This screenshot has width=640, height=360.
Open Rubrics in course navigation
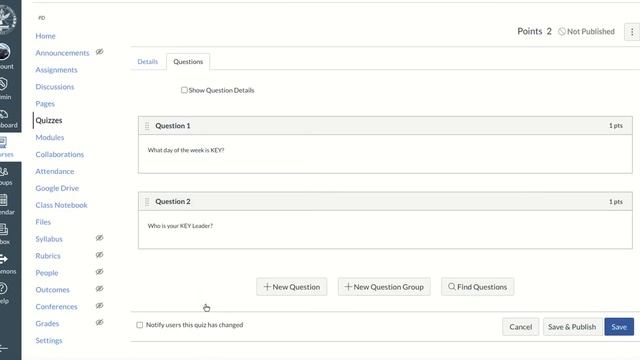click(48, 256)
